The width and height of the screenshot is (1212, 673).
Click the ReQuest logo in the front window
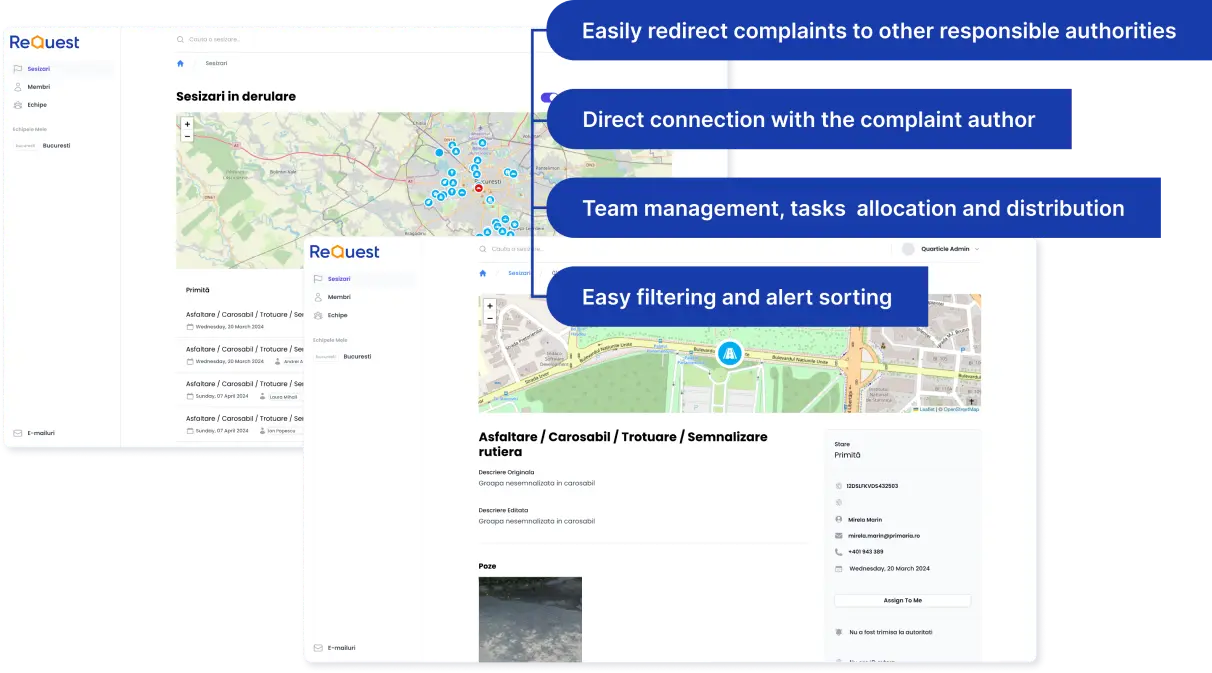click(345, 252)
